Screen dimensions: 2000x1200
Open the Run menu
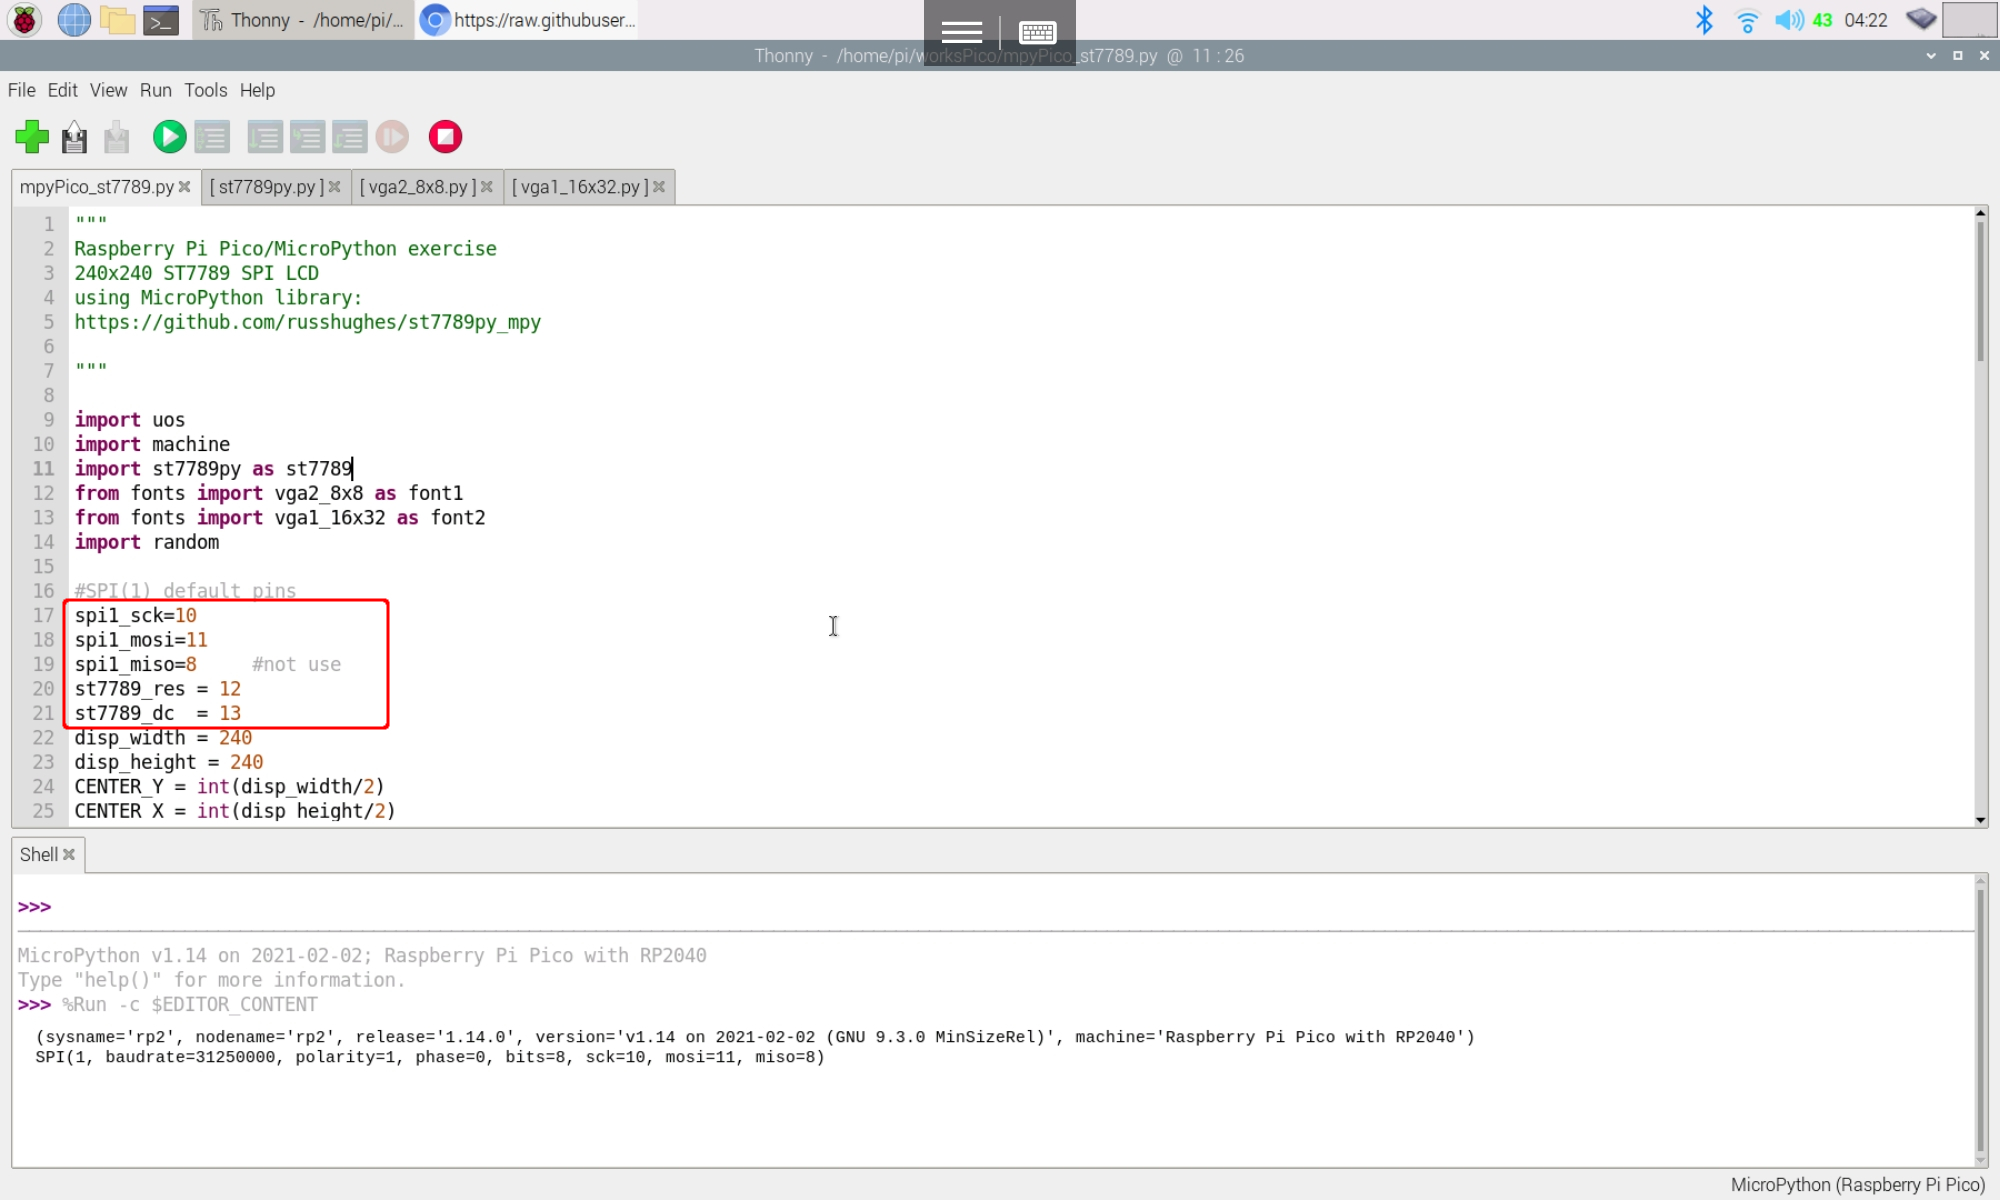[155, 90]
